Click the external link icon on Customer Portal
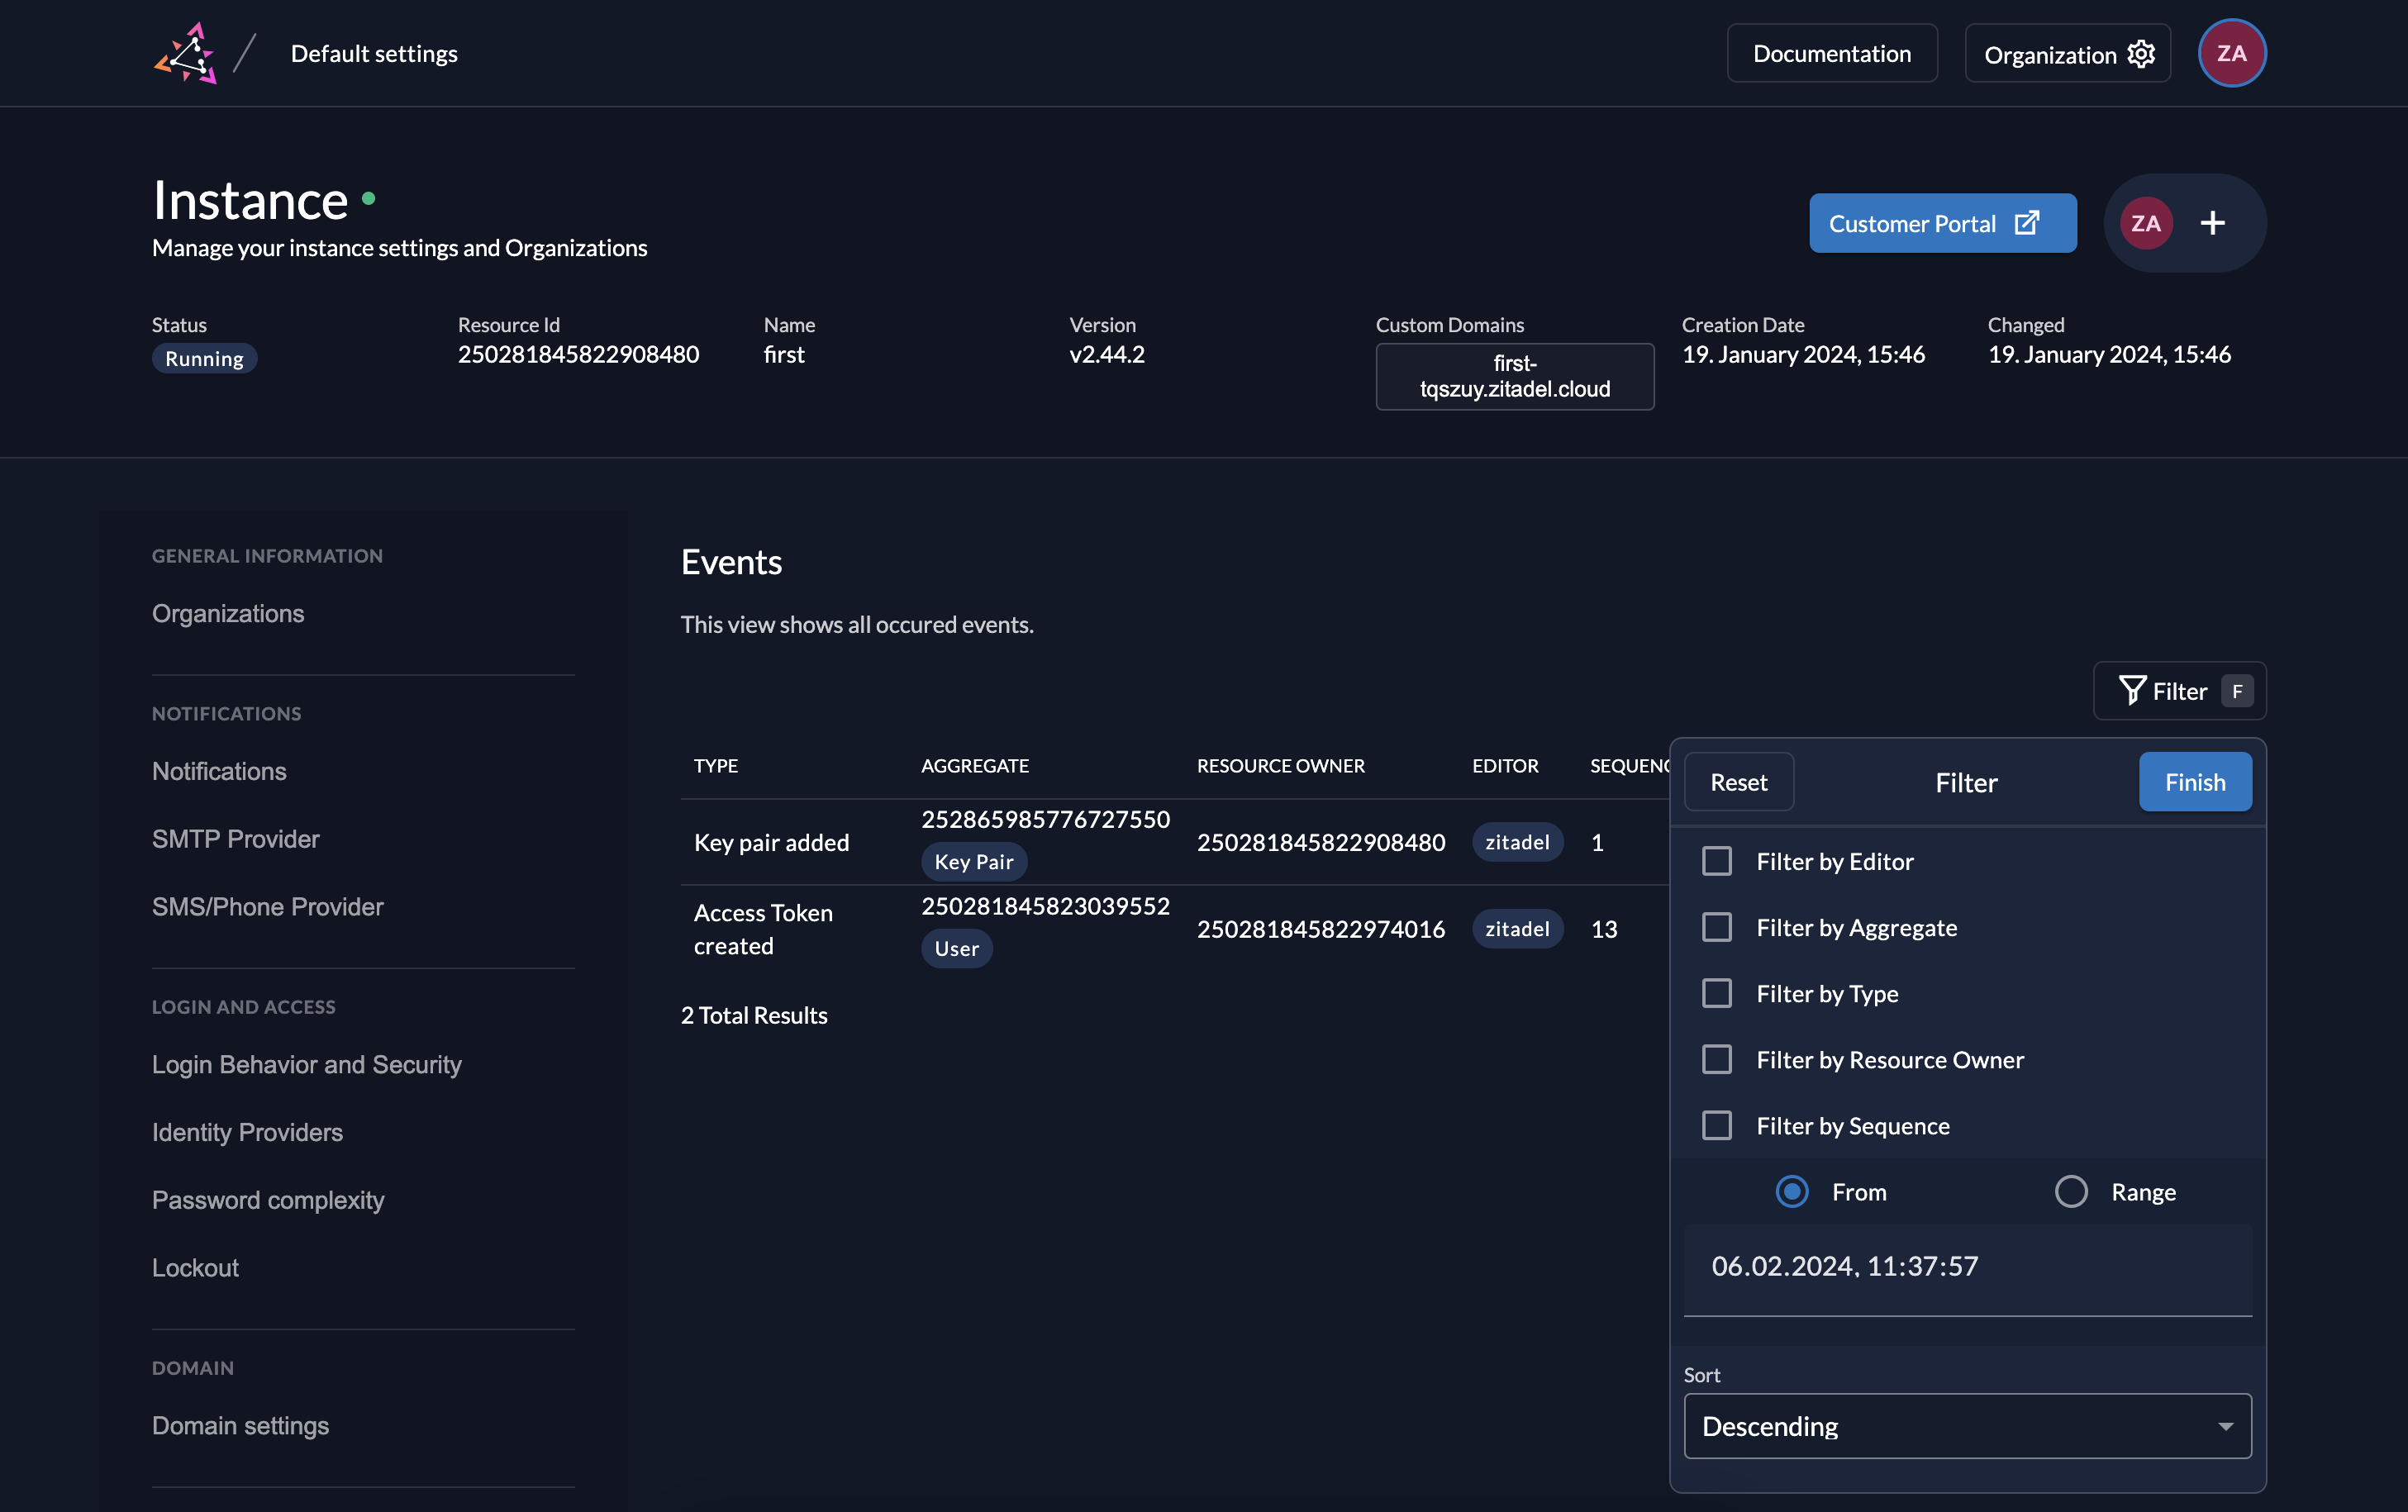 pos(2027,223)
